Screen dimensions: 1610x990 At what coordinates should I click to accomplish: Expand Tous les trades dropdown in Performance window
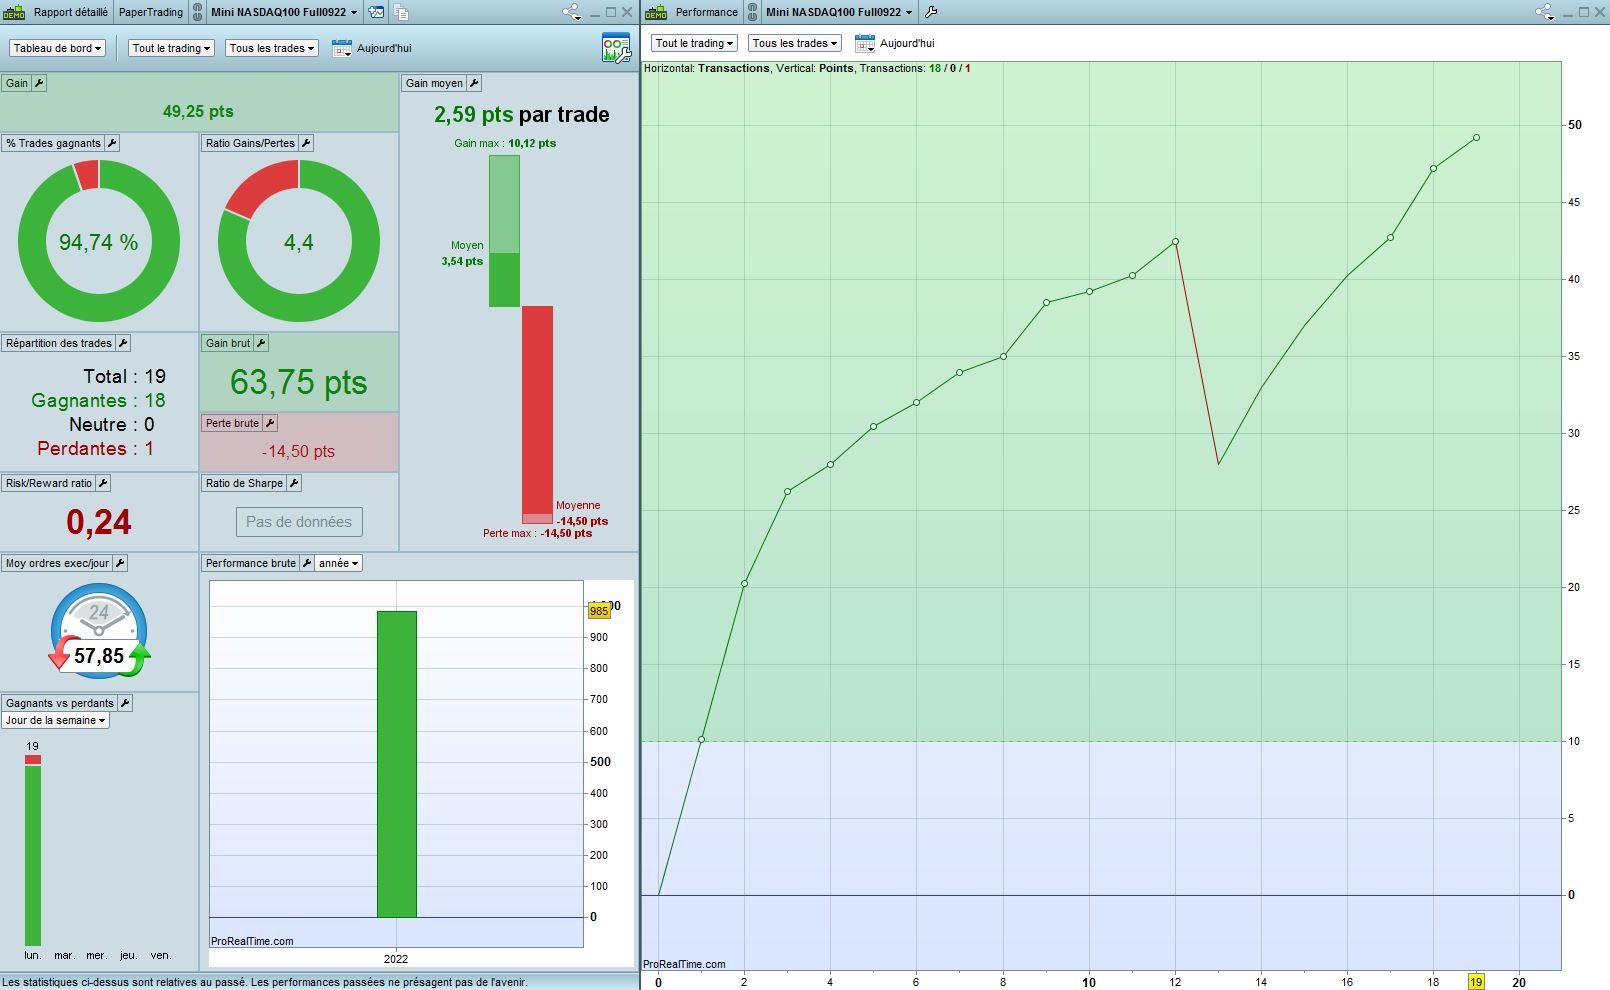click(795, 43)
